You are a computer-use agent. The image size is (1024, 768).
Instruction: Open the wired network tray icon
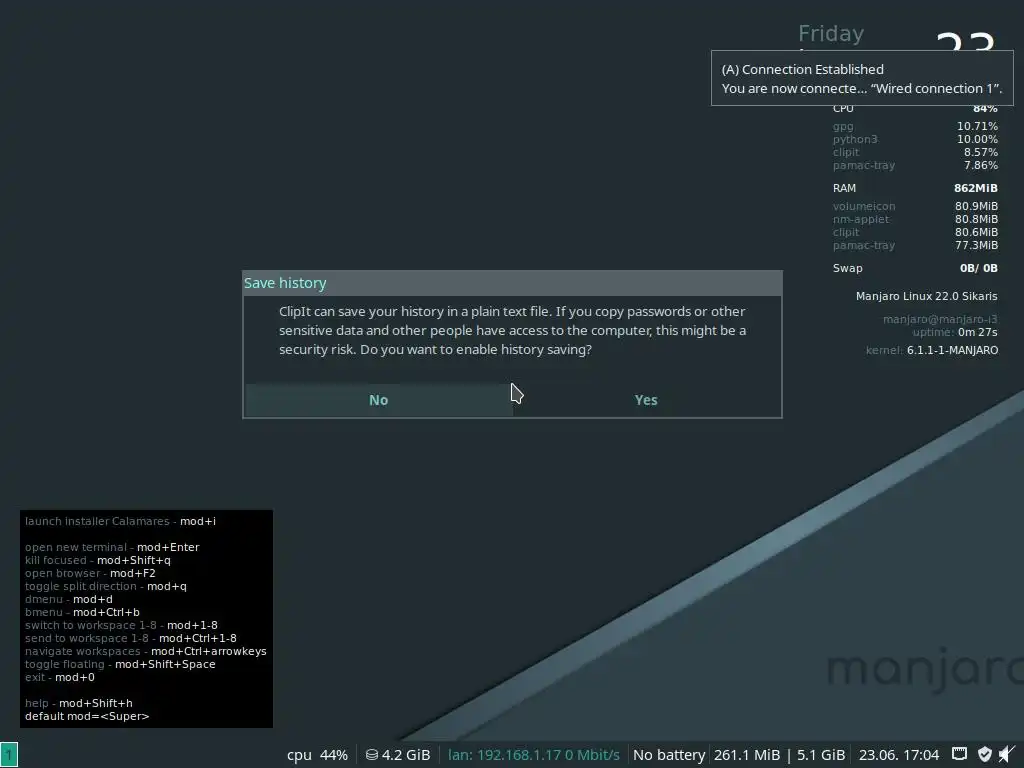click(x=959, y=754)
